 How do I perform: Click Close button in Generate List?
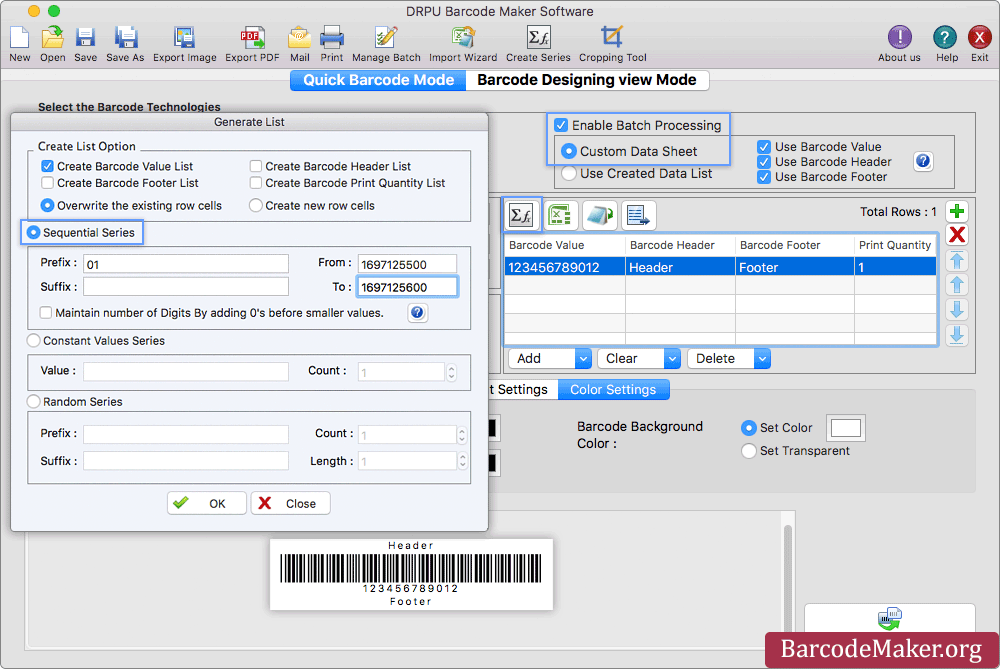[x=290, y=503]
